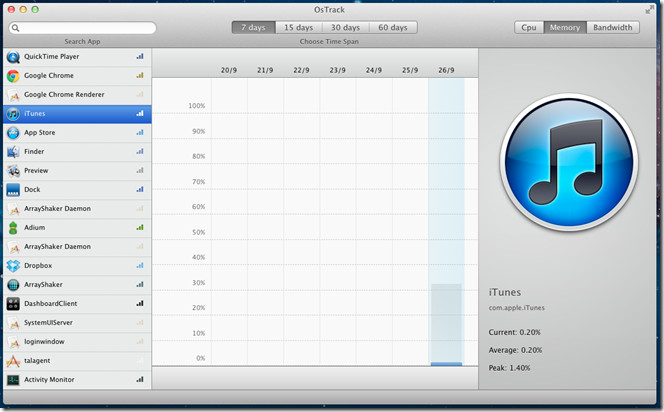Switch time span to 15 days
Screen dimensions: 664x412
pyautogui.click(x=299, y=27)
